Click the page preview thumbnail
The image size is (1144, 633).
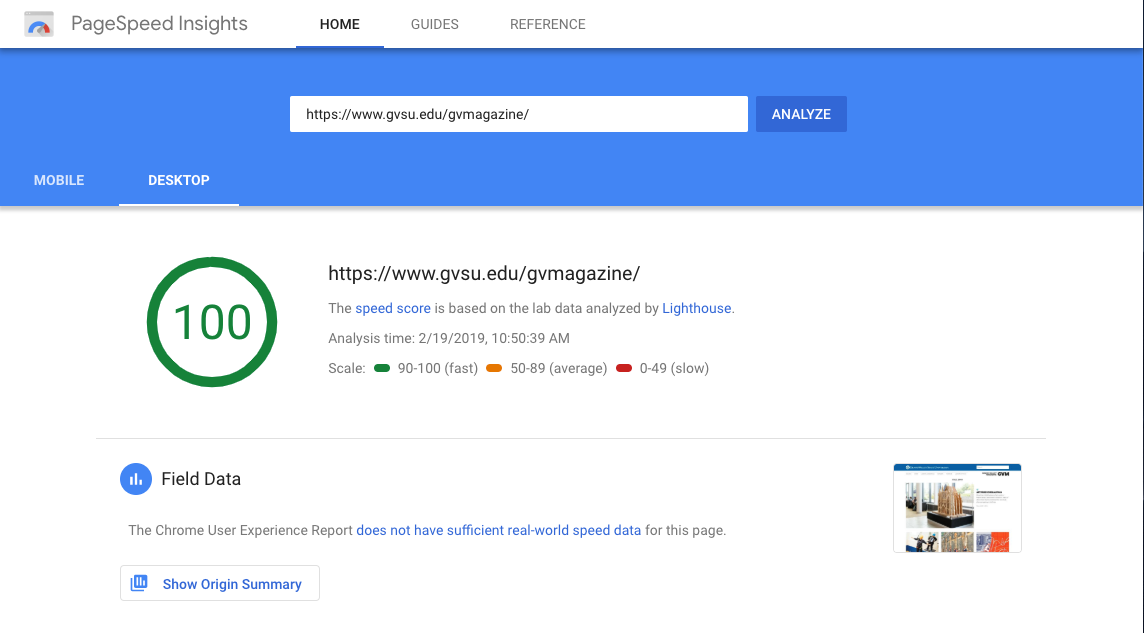pyautogui.click(x=956, y=507)
